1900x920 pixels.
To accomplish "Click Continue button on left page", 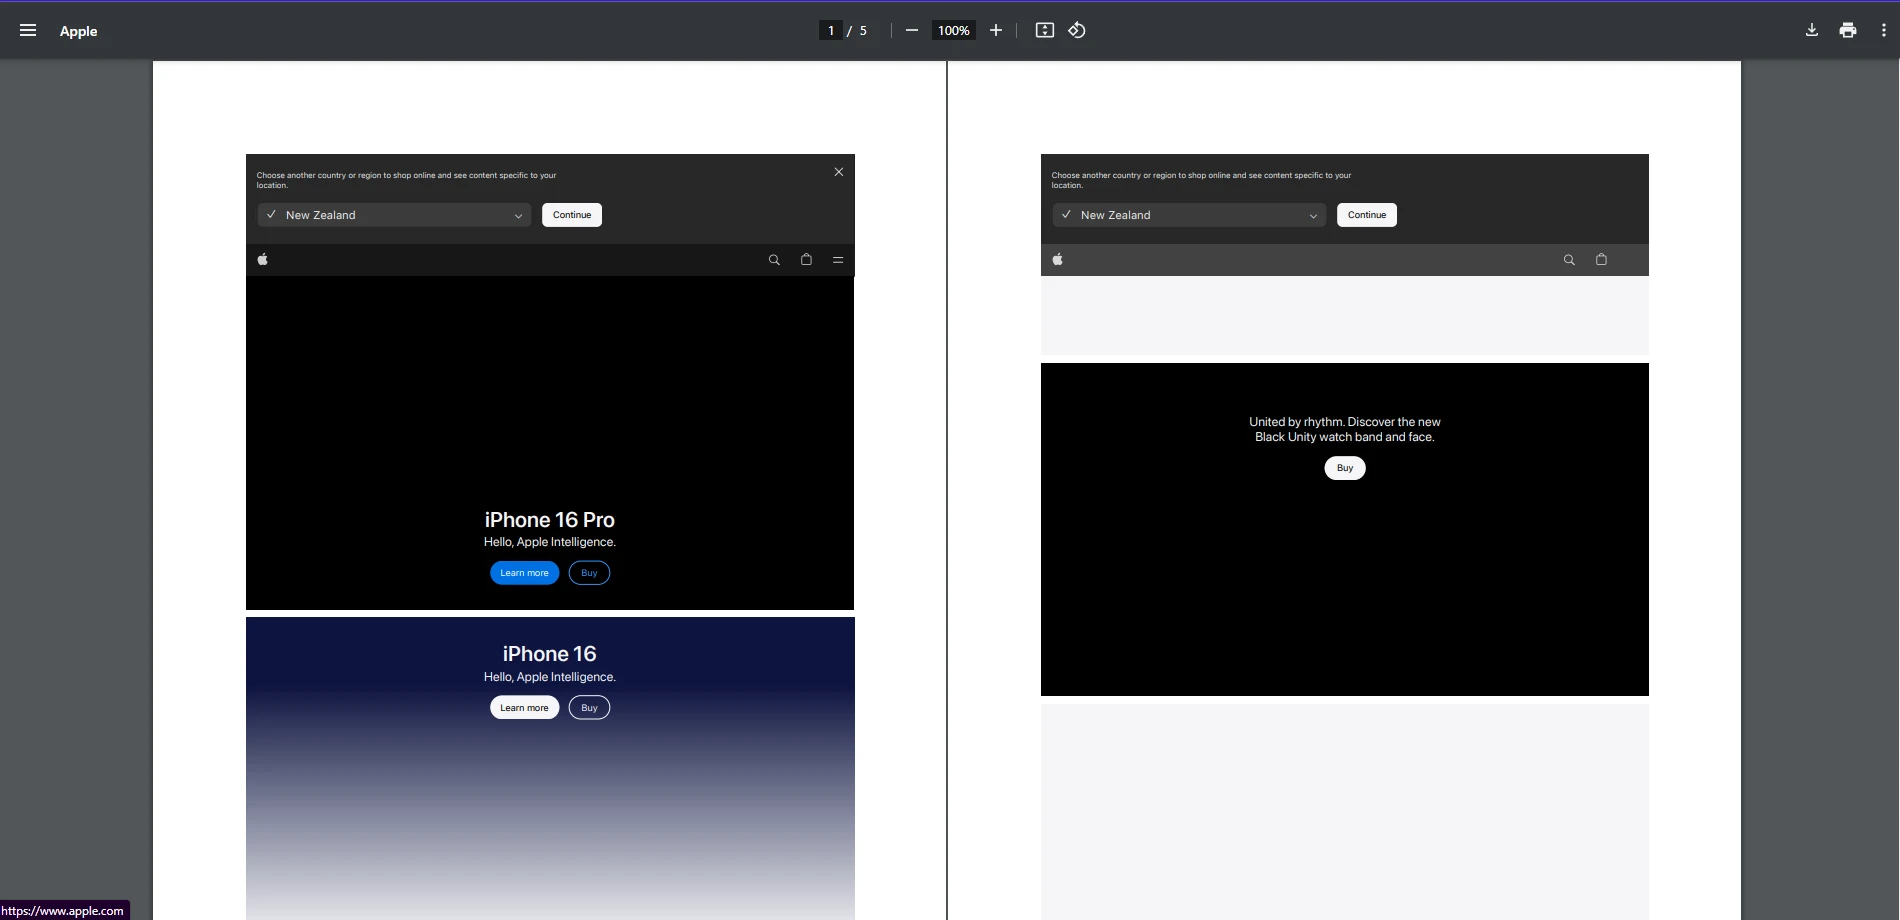I will (572, 215).
